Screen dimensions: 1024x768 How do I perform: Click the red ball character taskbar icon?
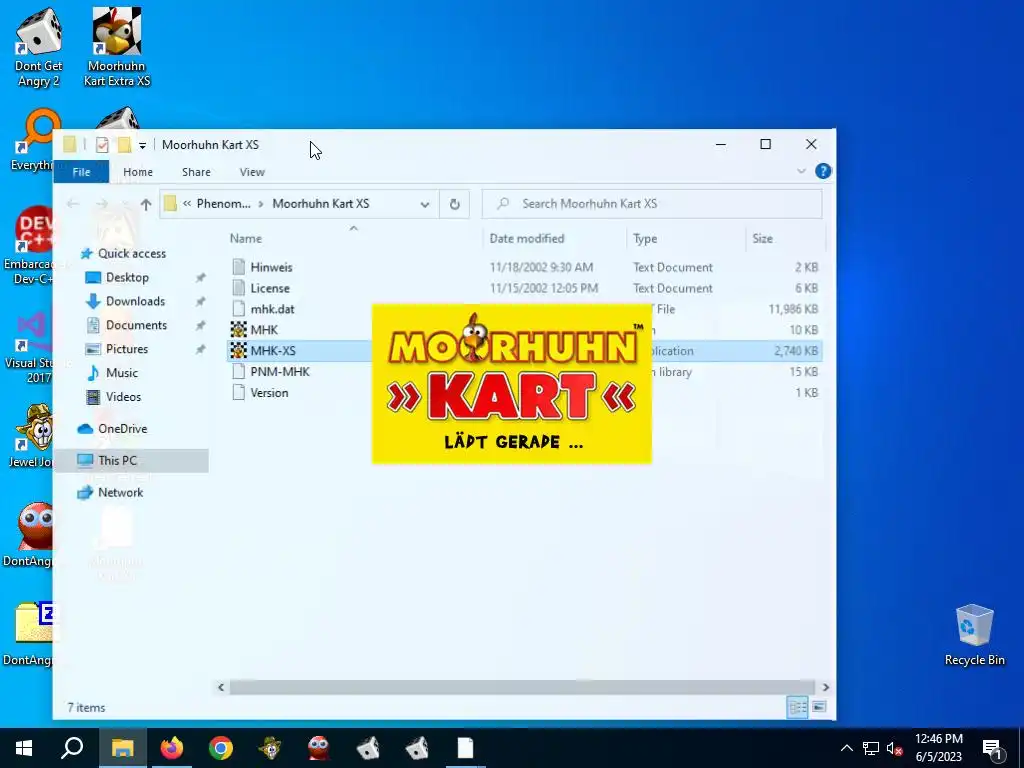(319, 748)
